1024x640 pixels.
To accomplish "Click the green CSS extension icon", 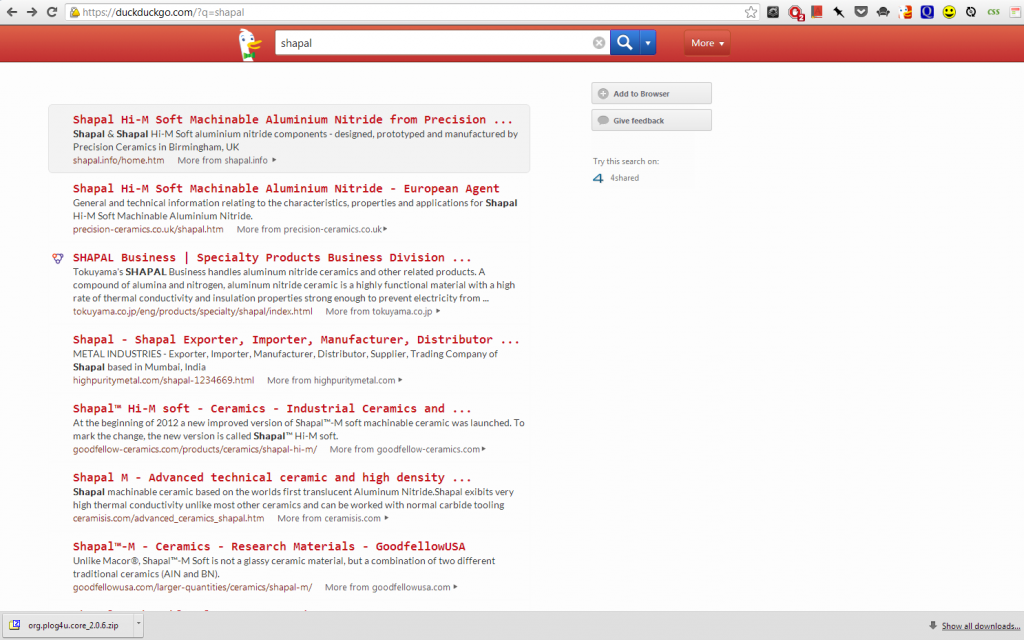I will coord(993,12).
